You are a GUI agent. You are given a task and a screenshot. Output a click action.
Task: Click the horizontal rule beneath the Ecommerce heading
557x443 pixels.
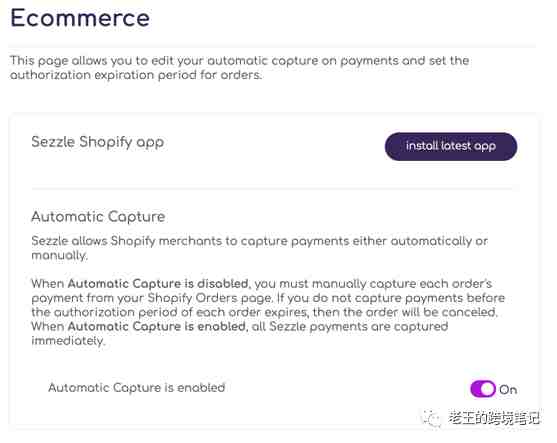point(272,45)
